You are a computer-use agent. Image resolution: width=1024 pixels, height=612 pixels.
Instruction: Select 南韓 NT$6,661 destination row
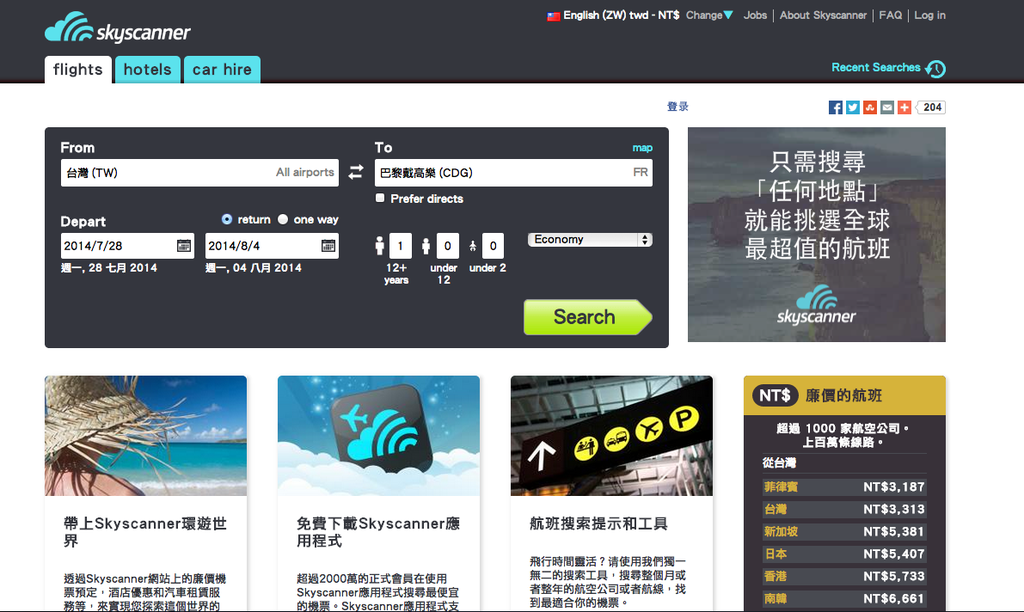pyautogui.click(x=844, y=598)
